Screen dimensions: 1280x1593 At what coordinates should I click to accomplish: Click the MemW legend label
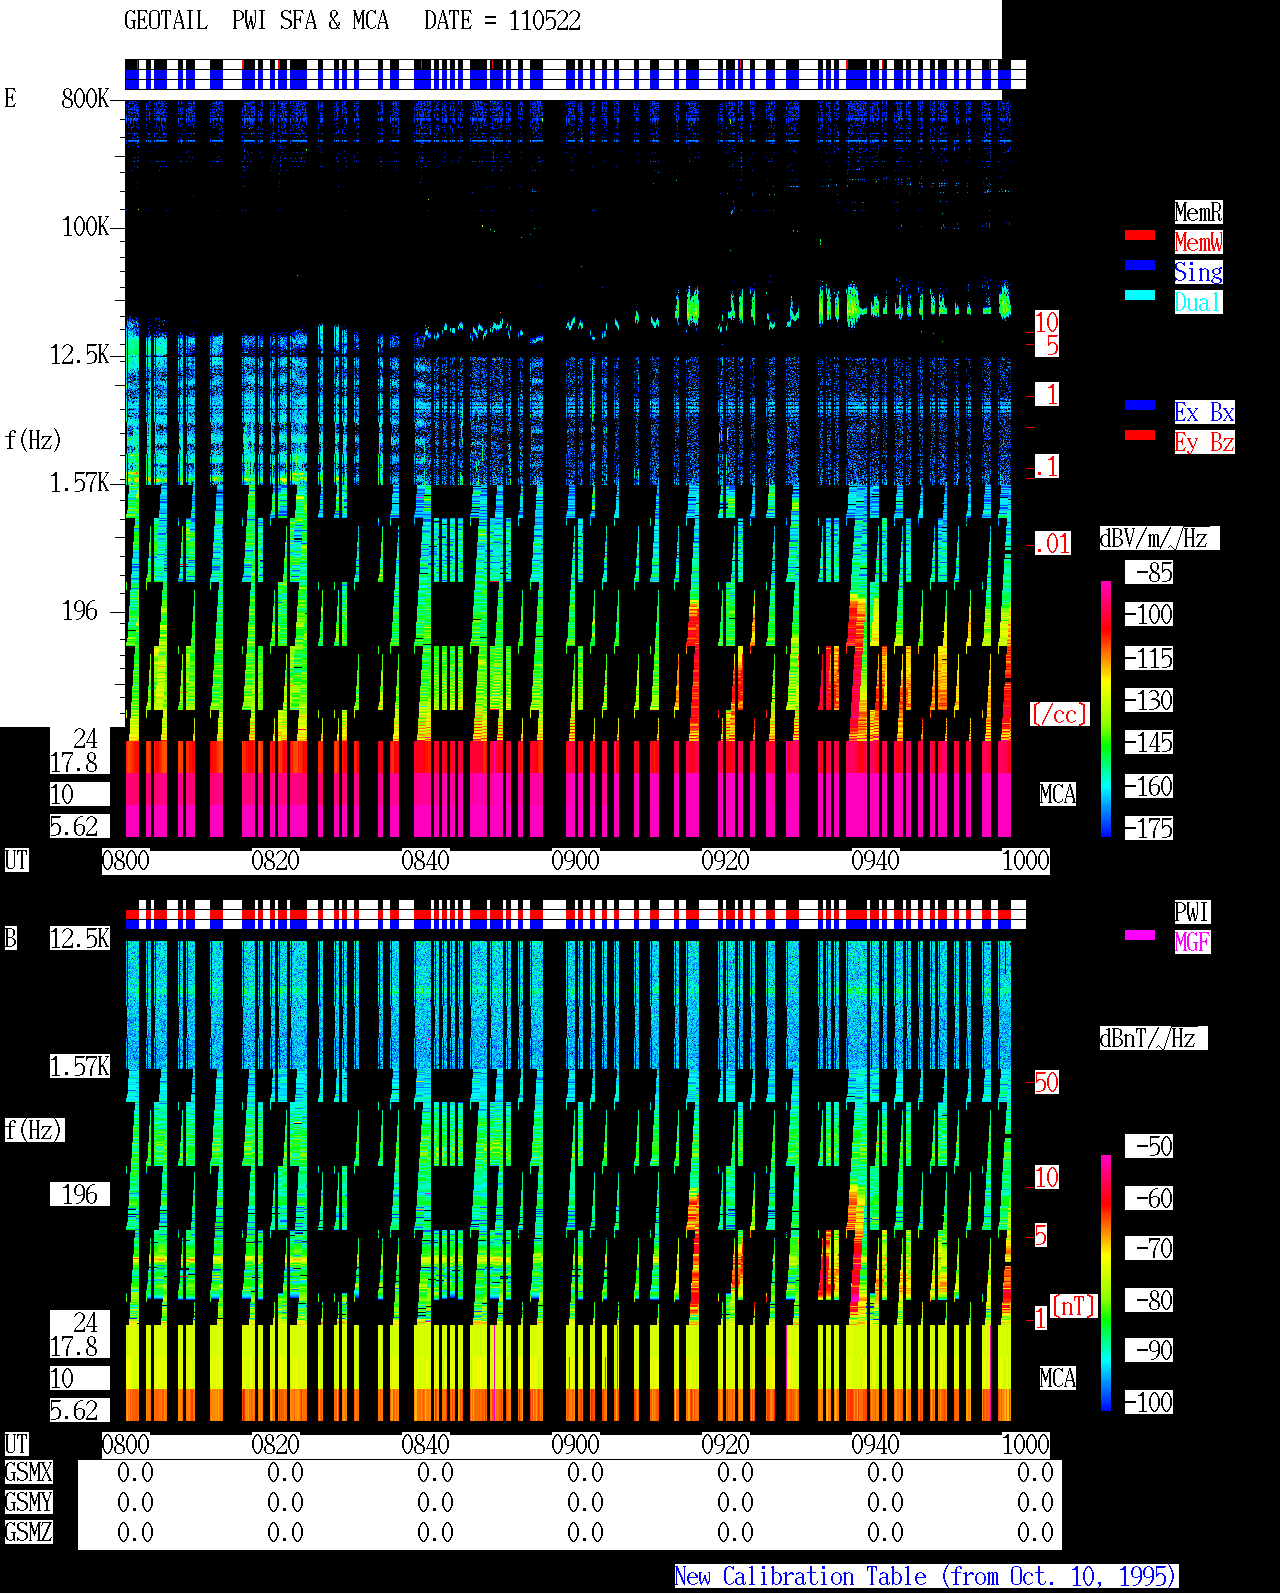[x=1198, y=242]
